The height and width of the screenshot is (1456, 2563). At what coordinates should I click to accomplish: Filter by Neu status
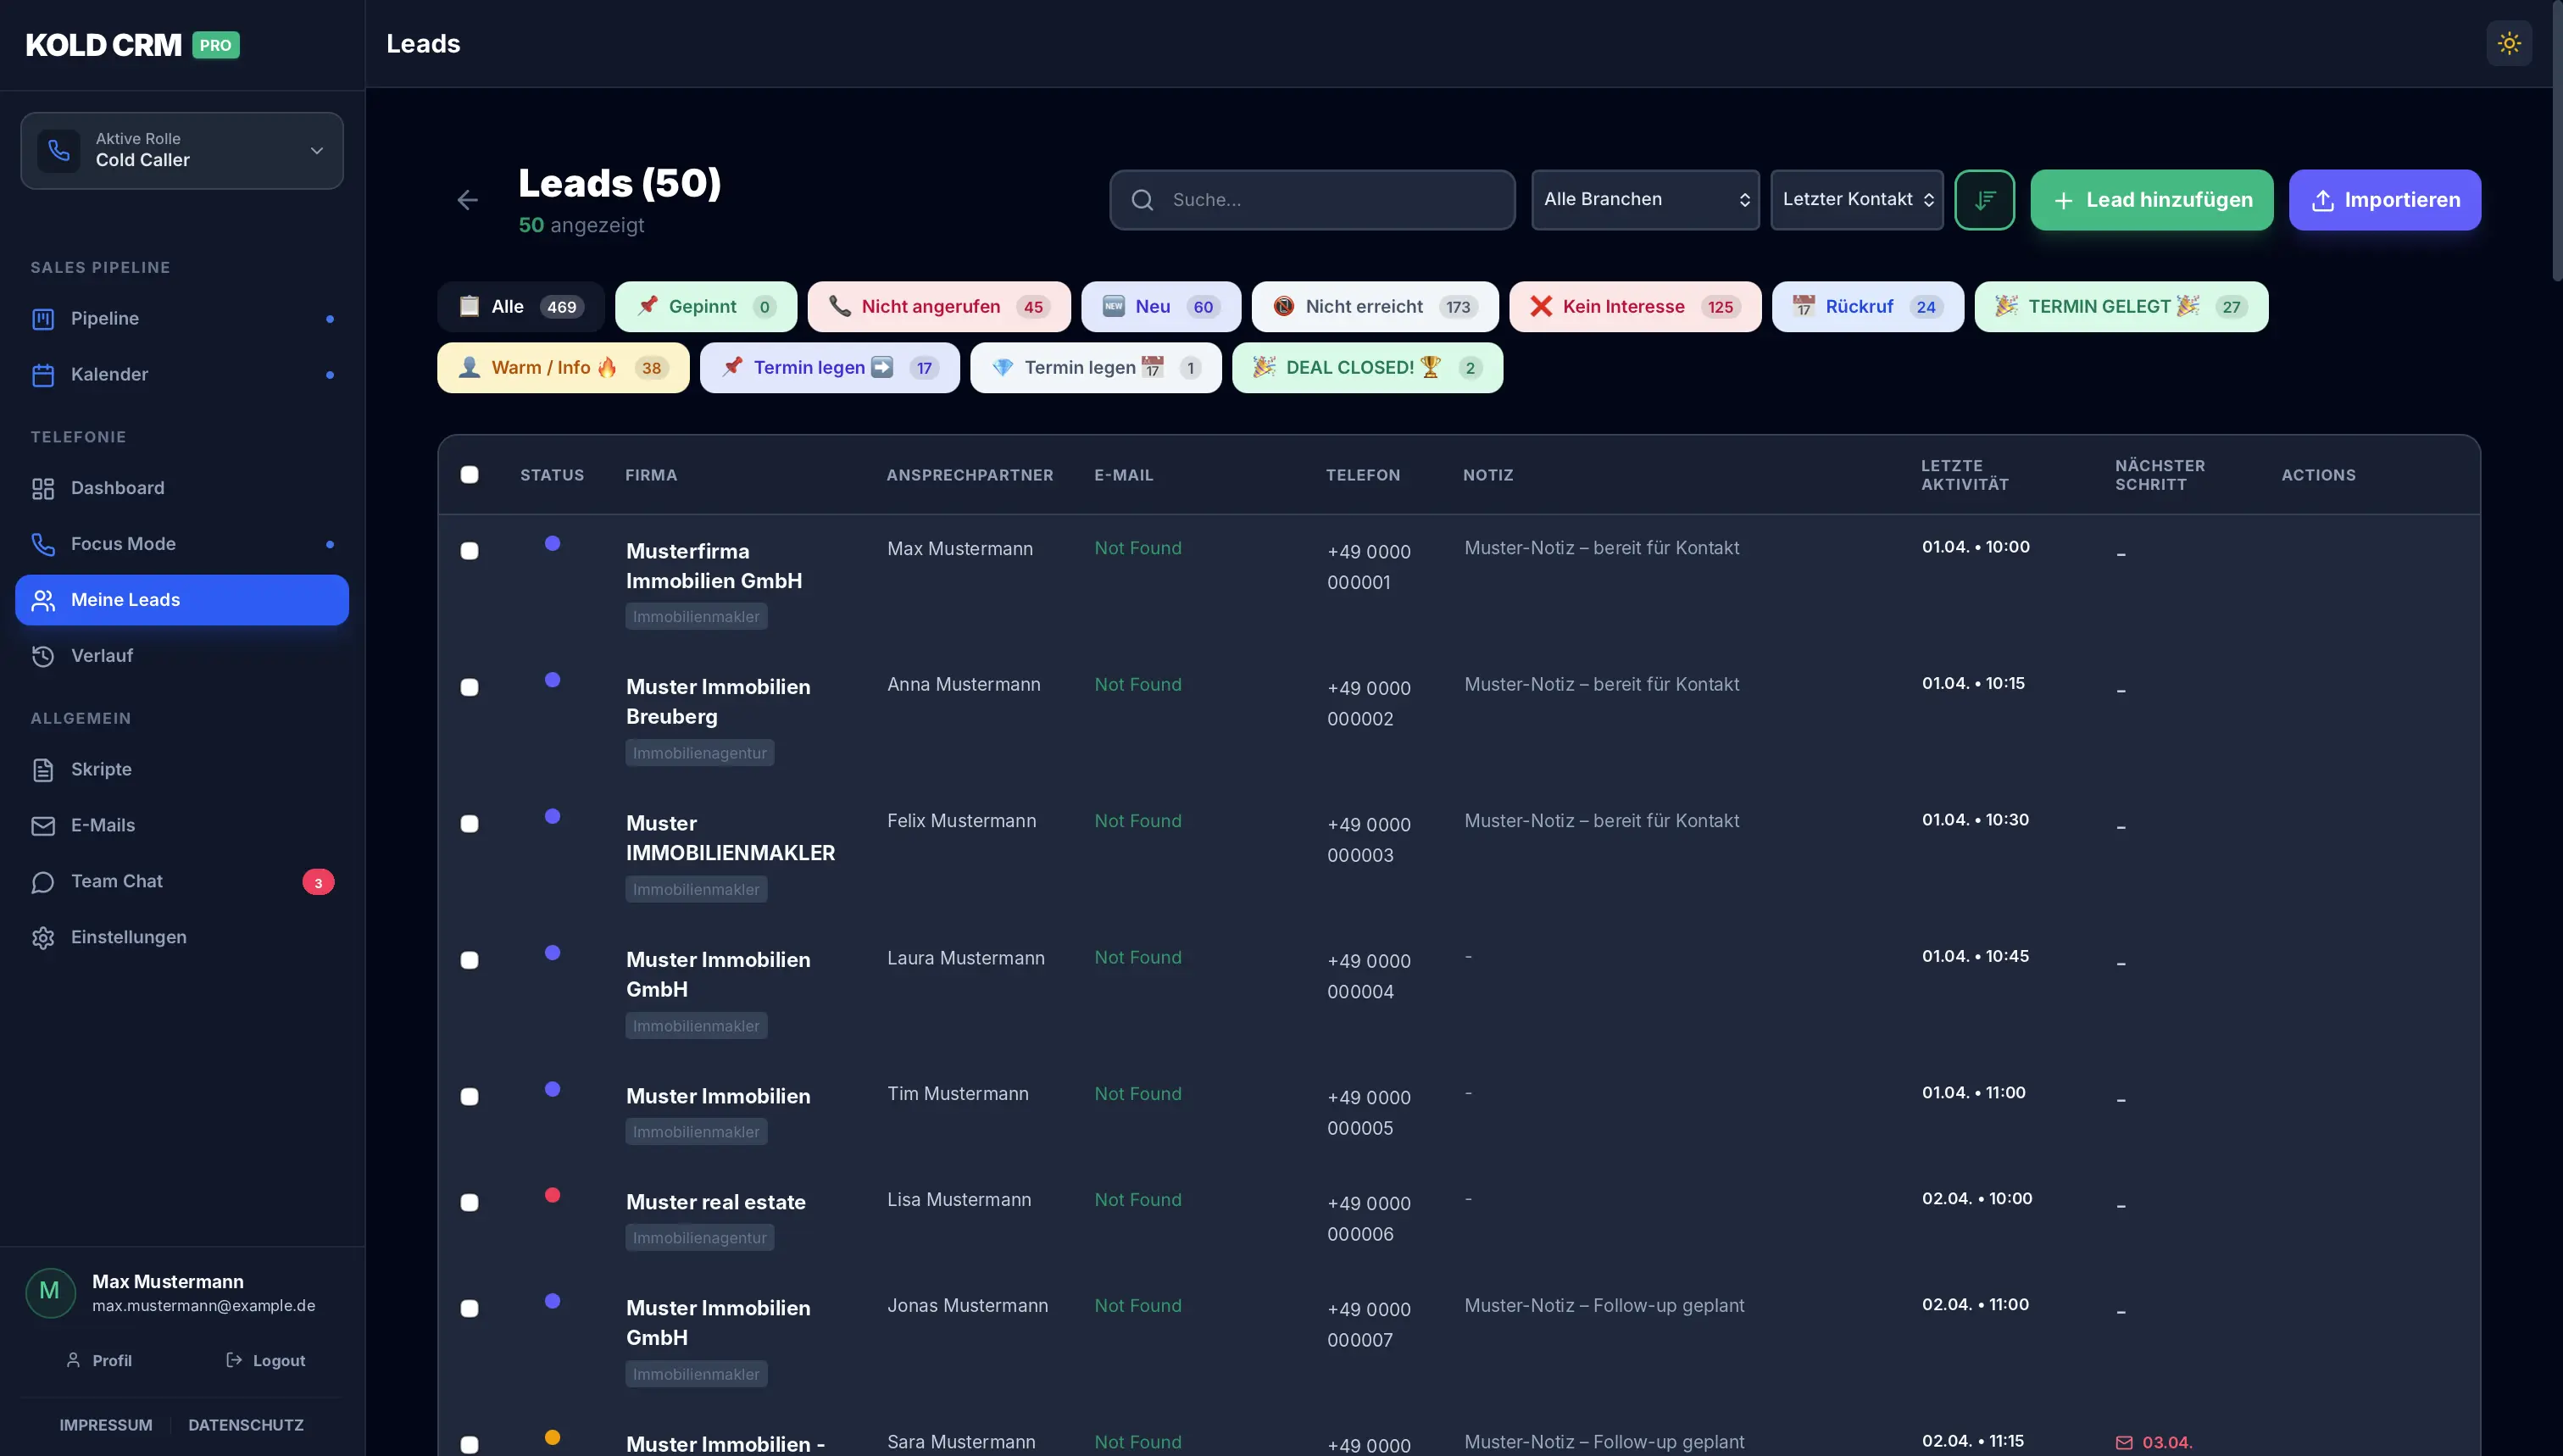[x=1161, y=307]
